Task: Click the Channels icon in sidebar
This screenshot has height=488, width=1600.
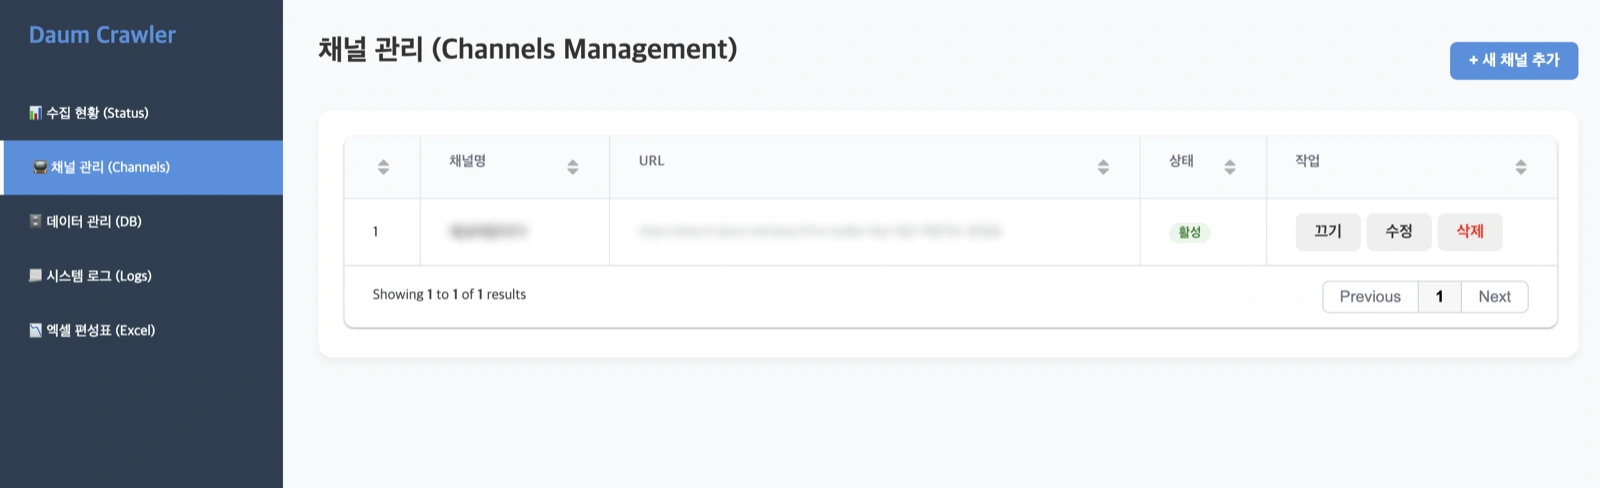Action: 40,167
